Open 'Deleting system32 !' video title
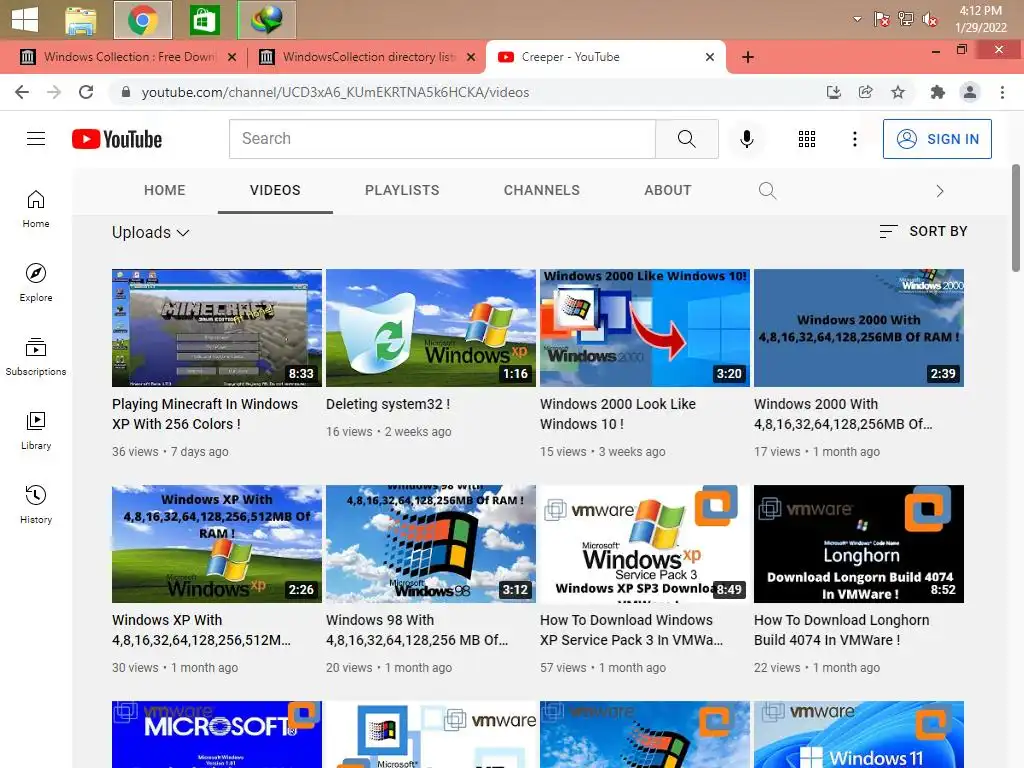 [388, 404]
